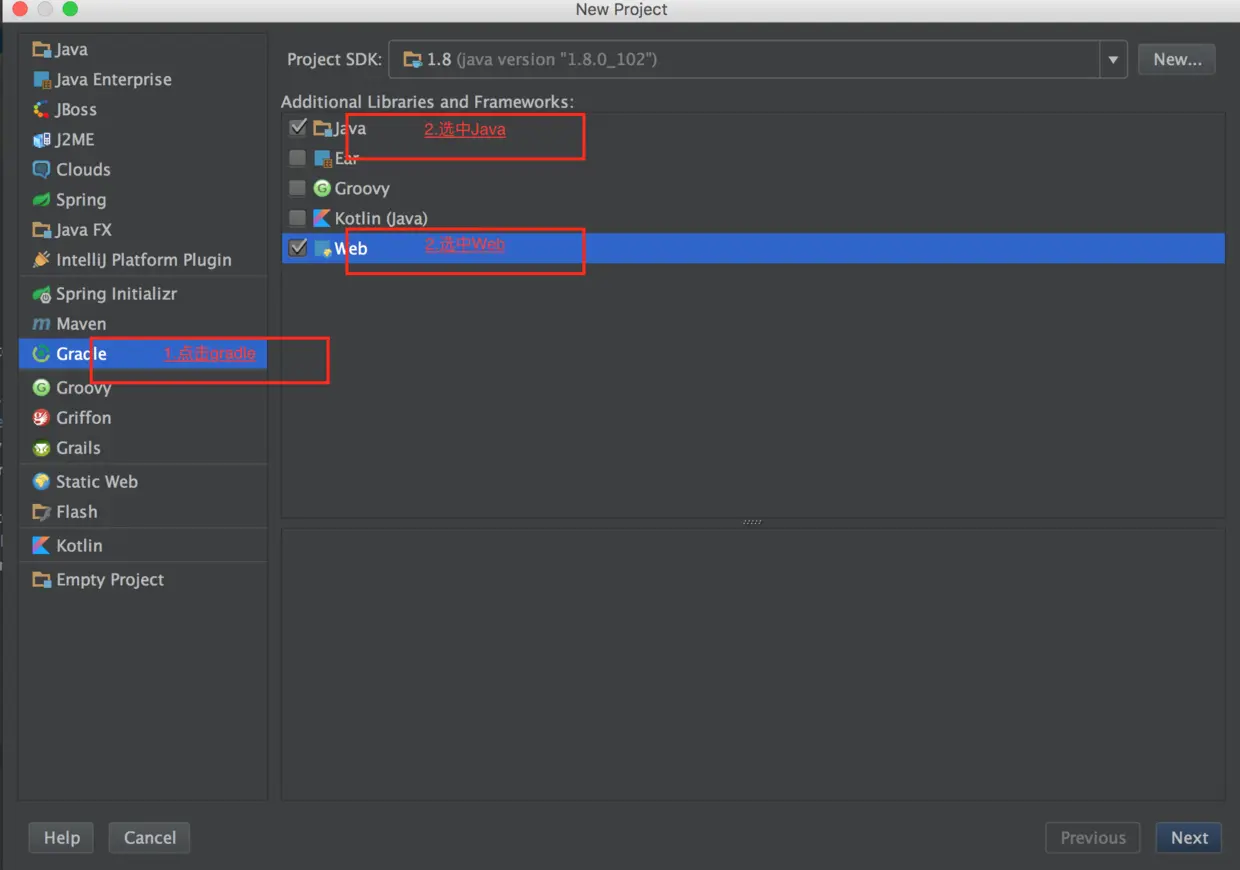Select Spring project type
Image resolution: width=1240 pixels, height=870 pixels.
click(143, 200)
